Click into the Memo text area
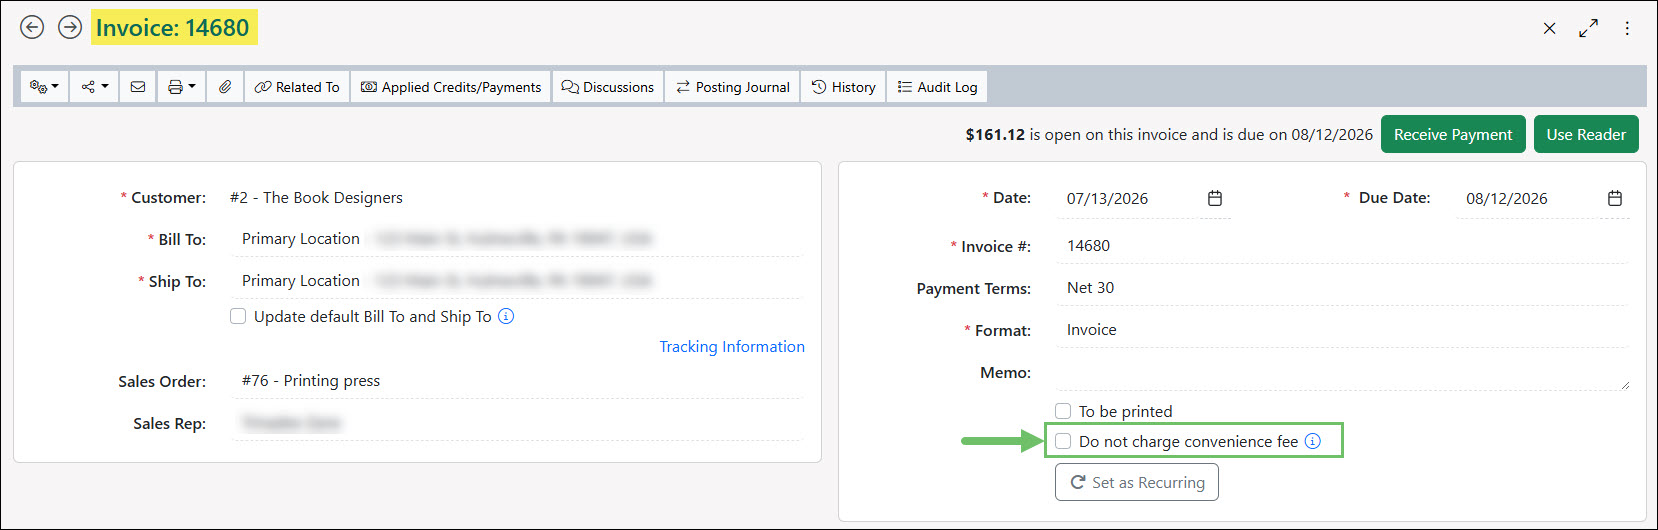 point(1342,373)
